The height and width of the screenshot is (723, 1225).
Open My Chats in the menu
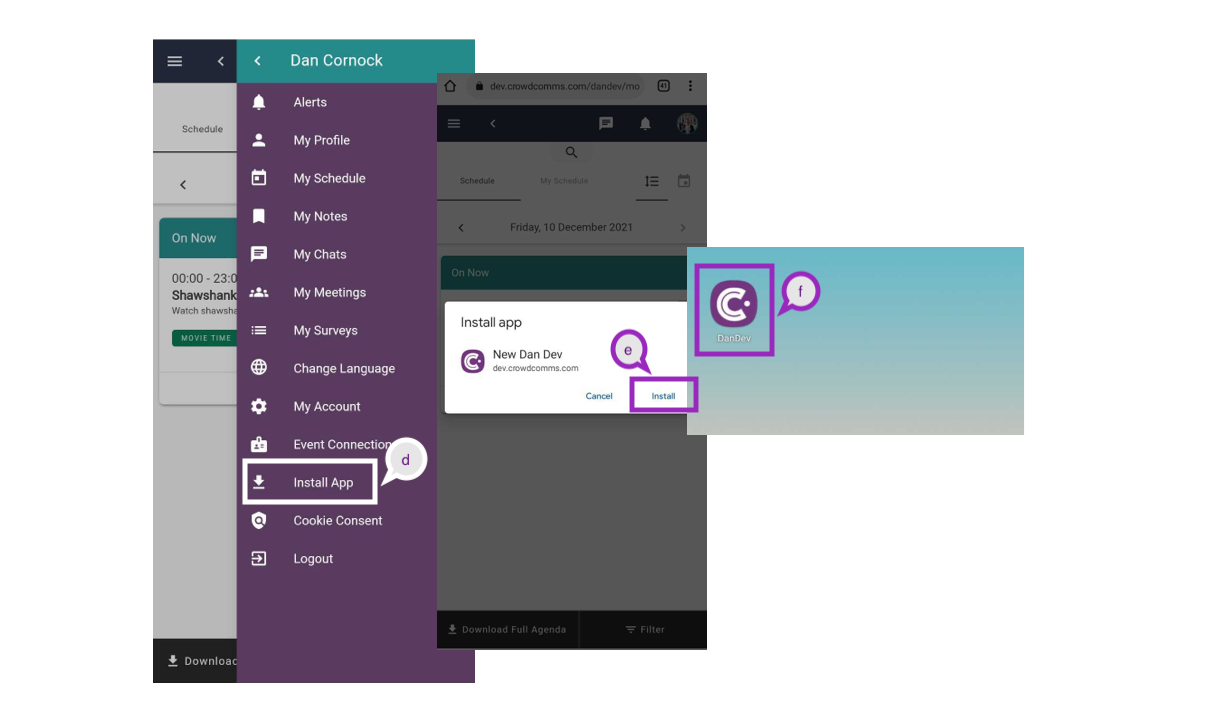pyautogui.click(x=320, y=254)
